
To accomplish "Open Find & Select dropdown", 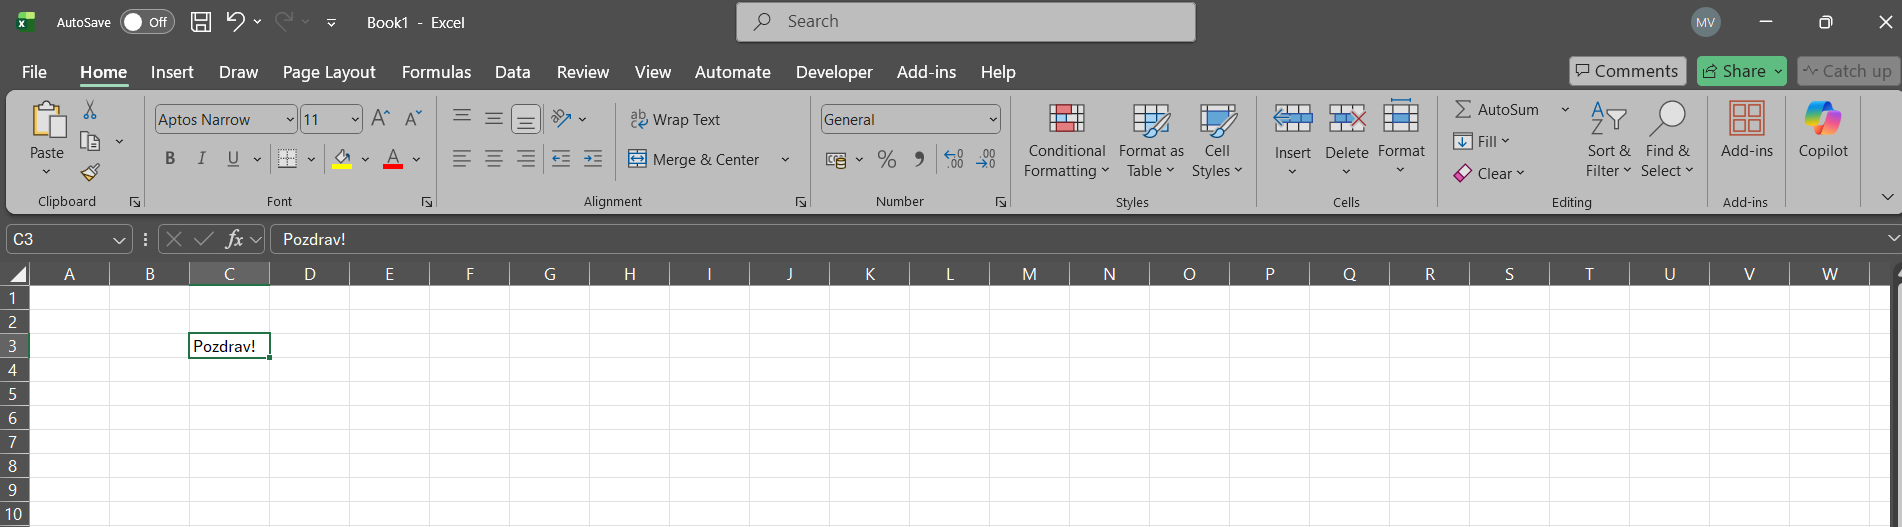I will coord(1667,140).
